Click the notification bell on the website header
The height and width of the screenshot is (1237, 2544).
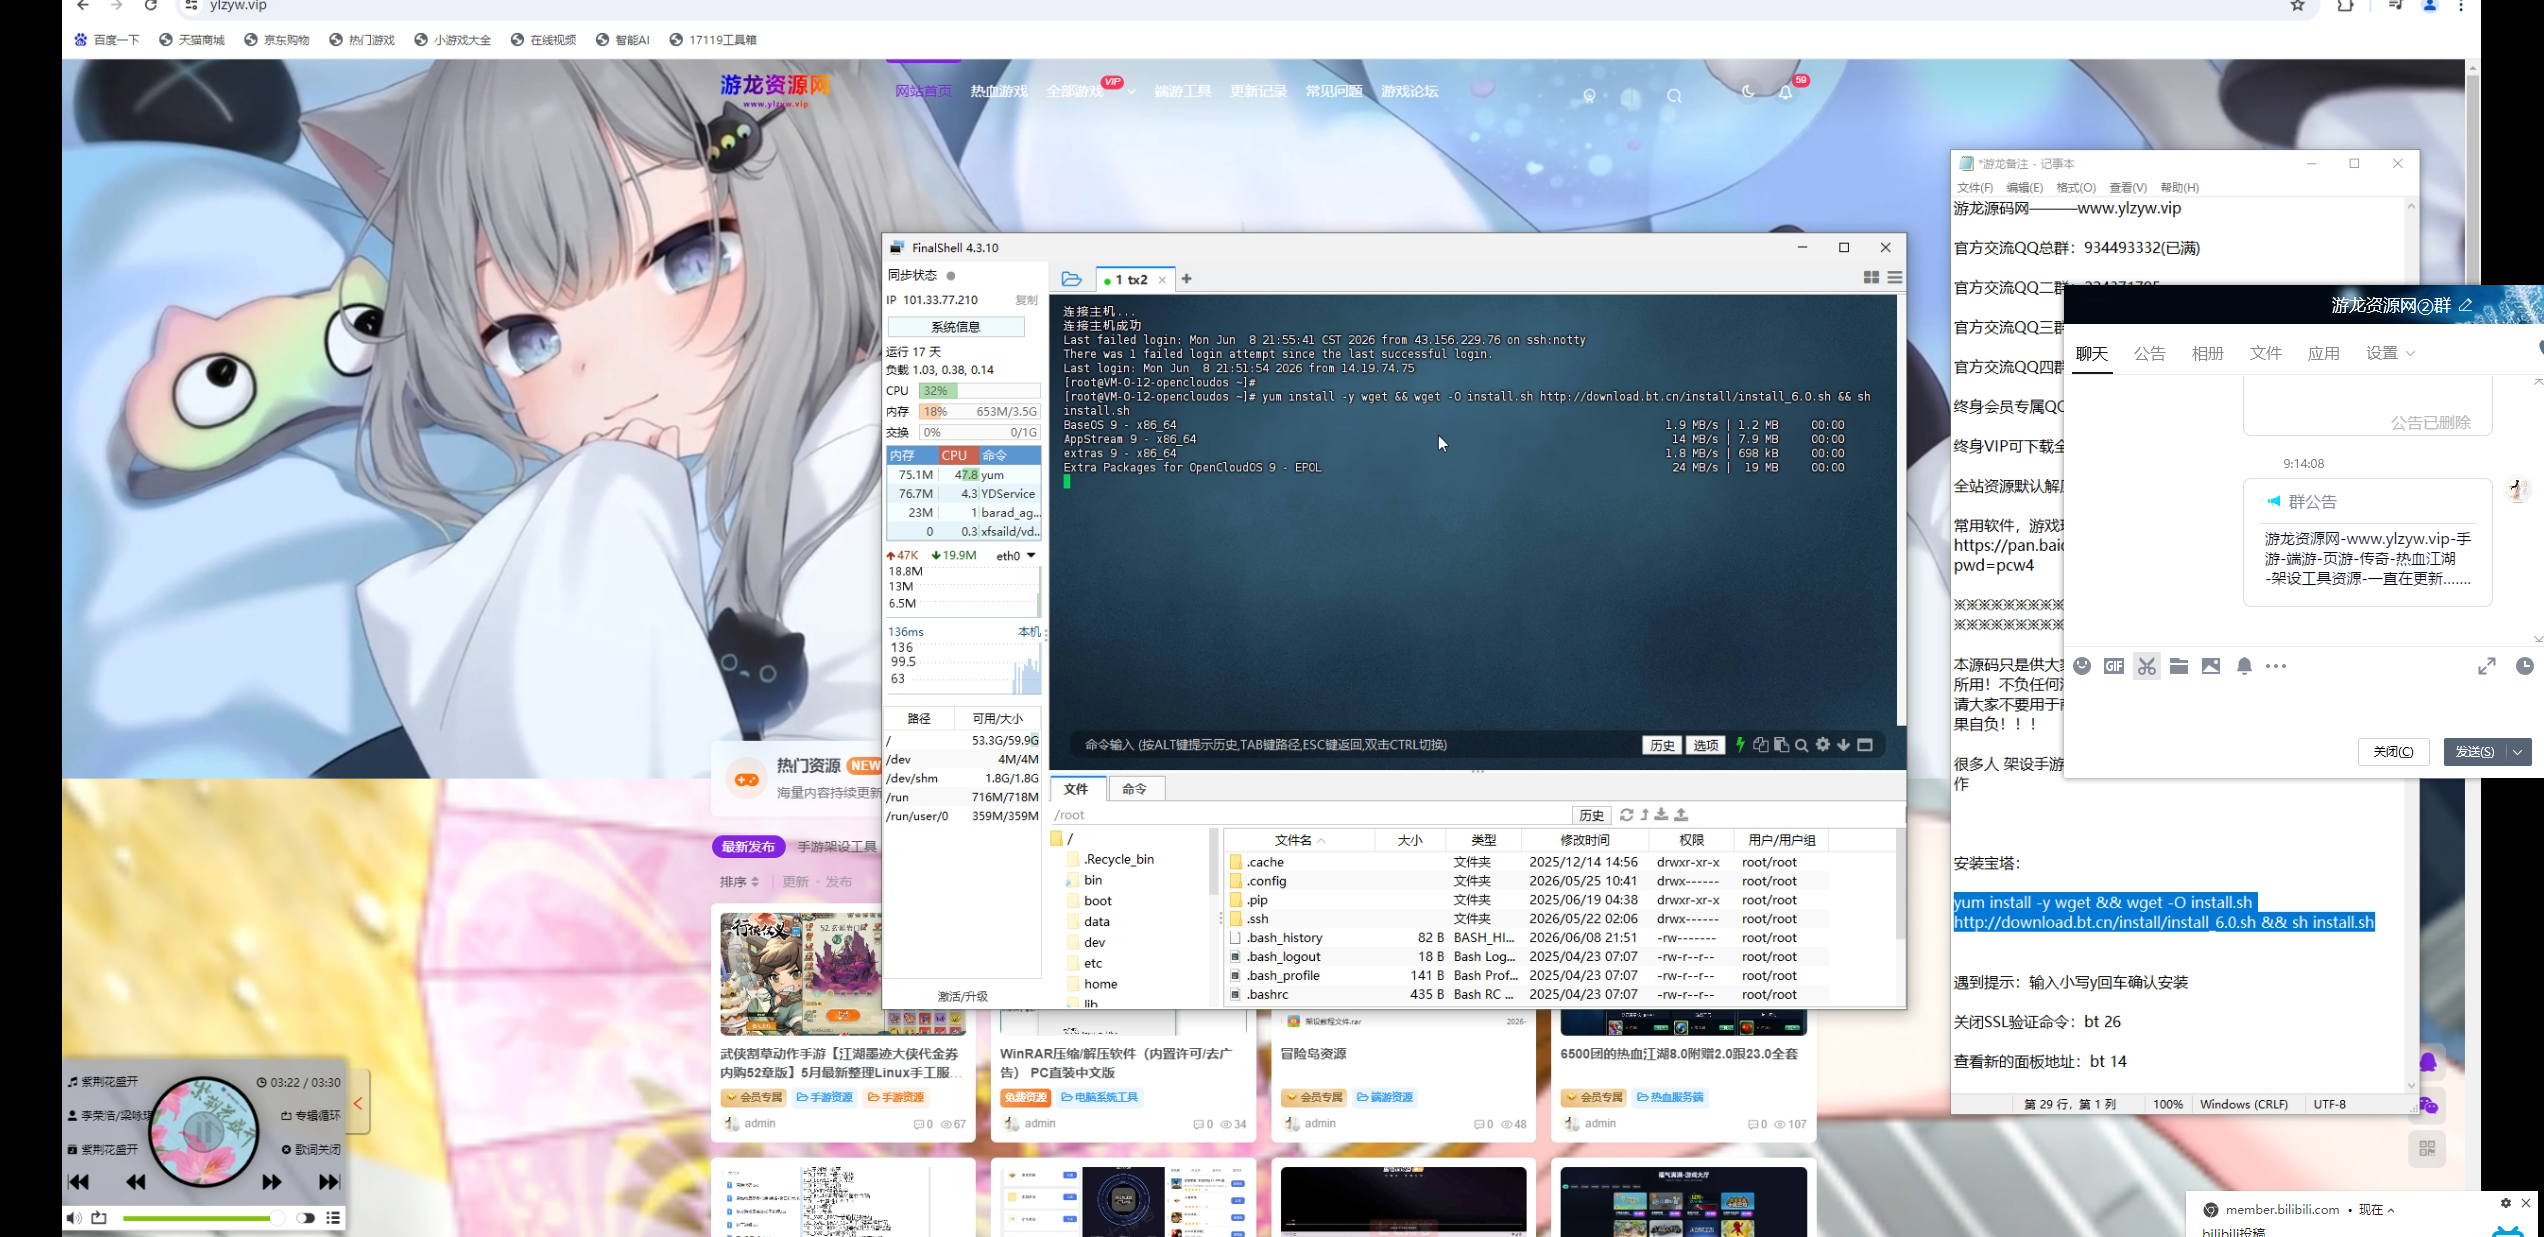click(1785, 93)
